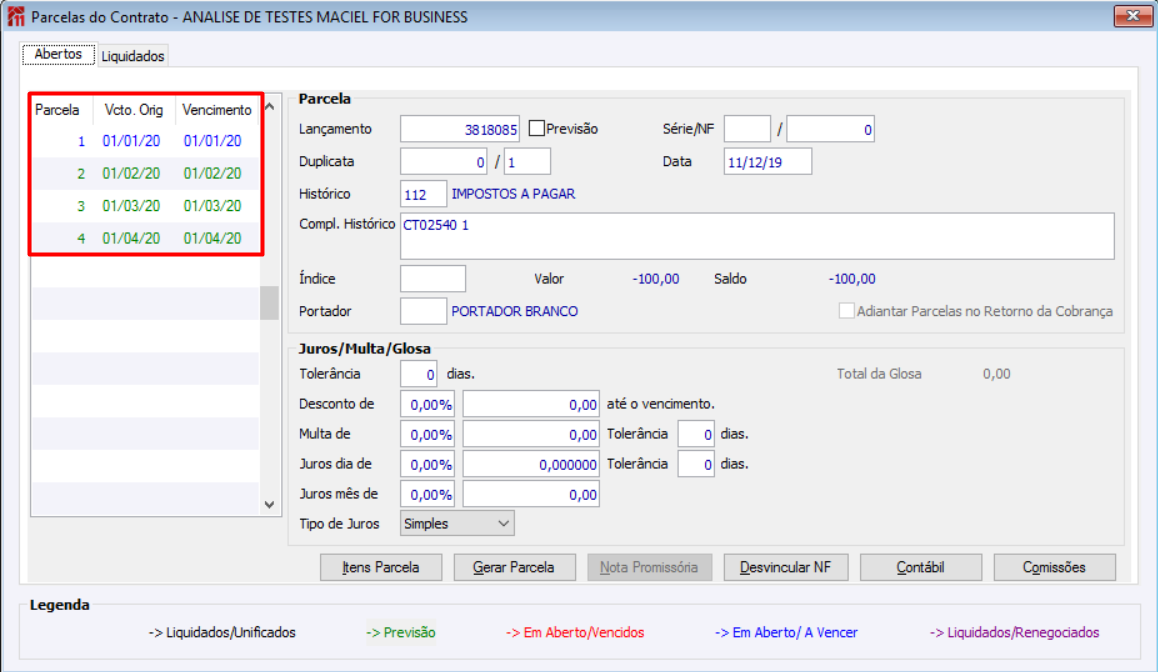
Task: Focus the Compl. Histórico text box
Action: [757, 236]
